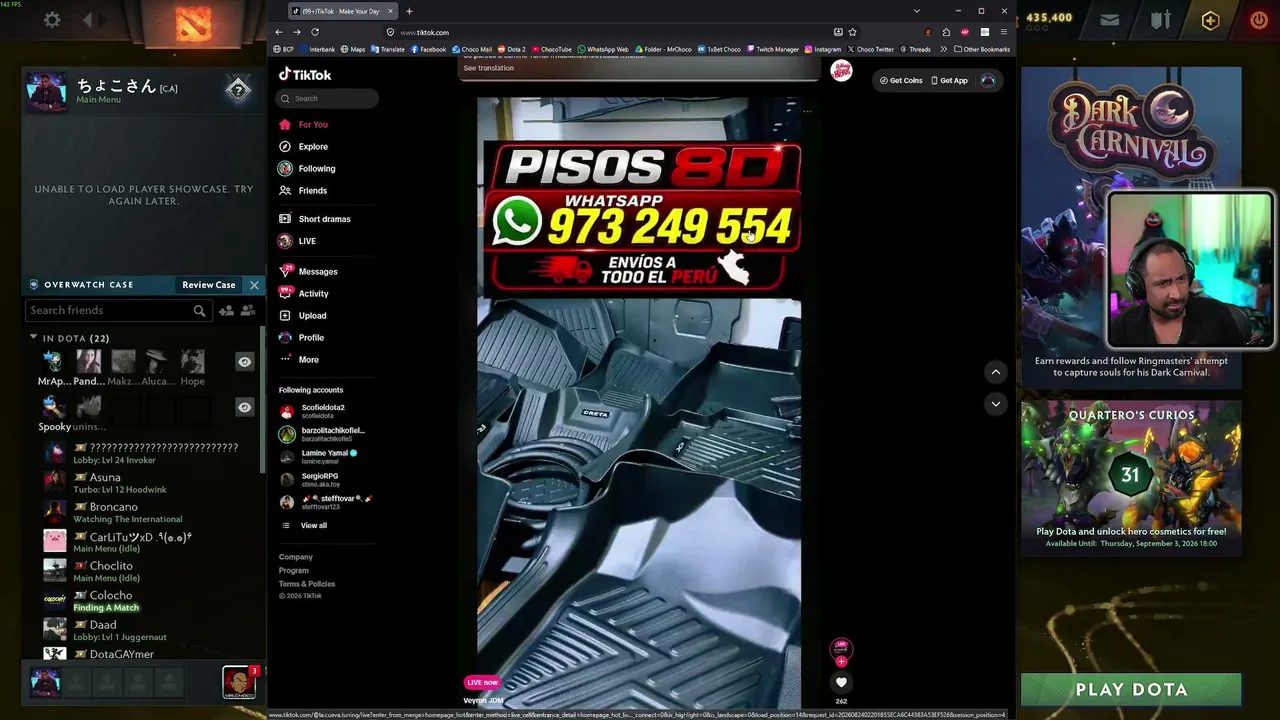Click the PLAY DOTA button
The width and height of the screenshot is (1280, 720).
point(1131,689)
